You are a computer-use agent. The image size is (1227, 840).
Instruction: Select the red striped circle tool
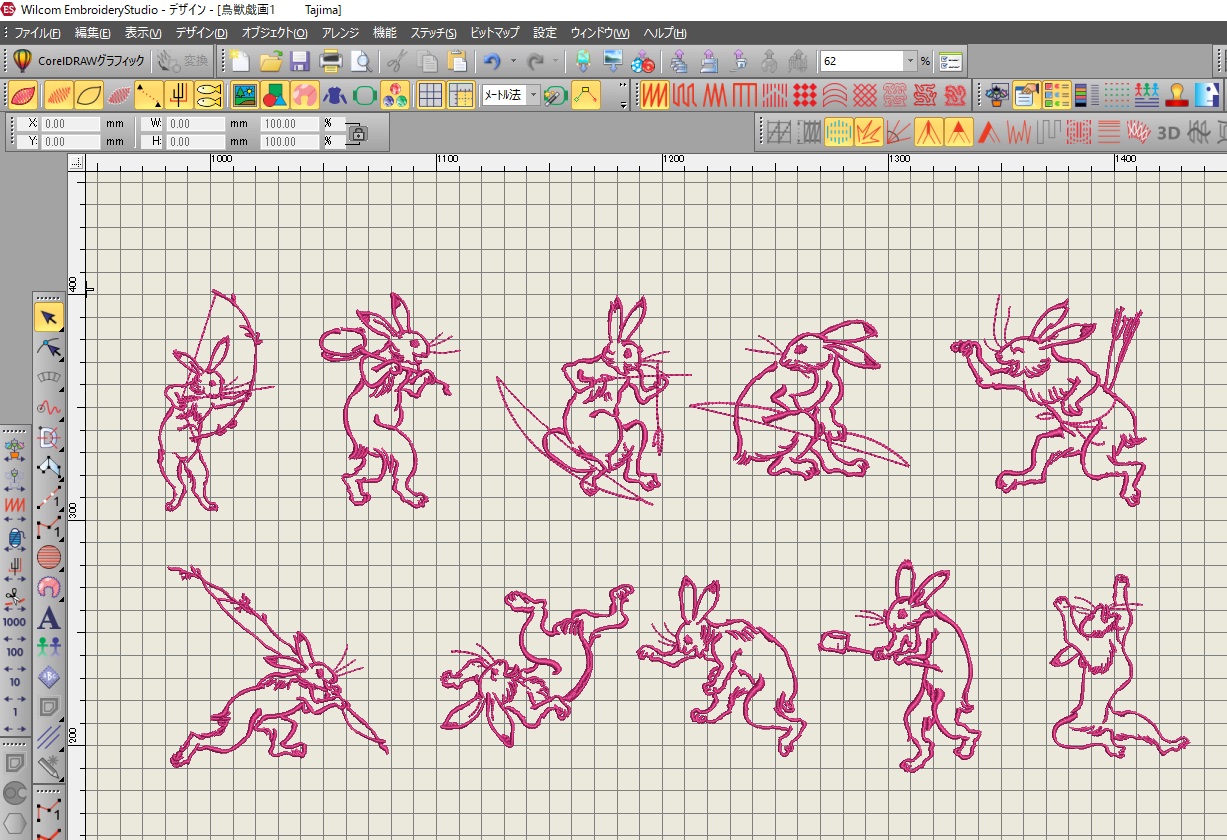[48, 557]
